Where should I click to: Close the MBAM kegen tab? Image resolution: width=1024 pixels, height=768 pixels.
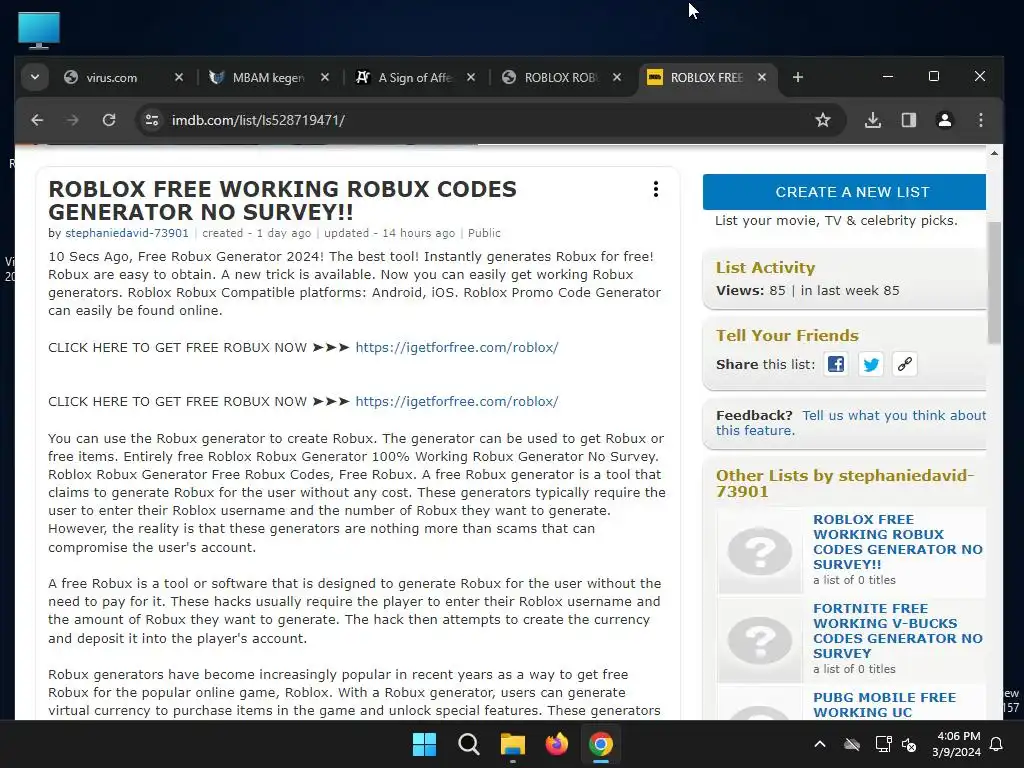[325, 77]
